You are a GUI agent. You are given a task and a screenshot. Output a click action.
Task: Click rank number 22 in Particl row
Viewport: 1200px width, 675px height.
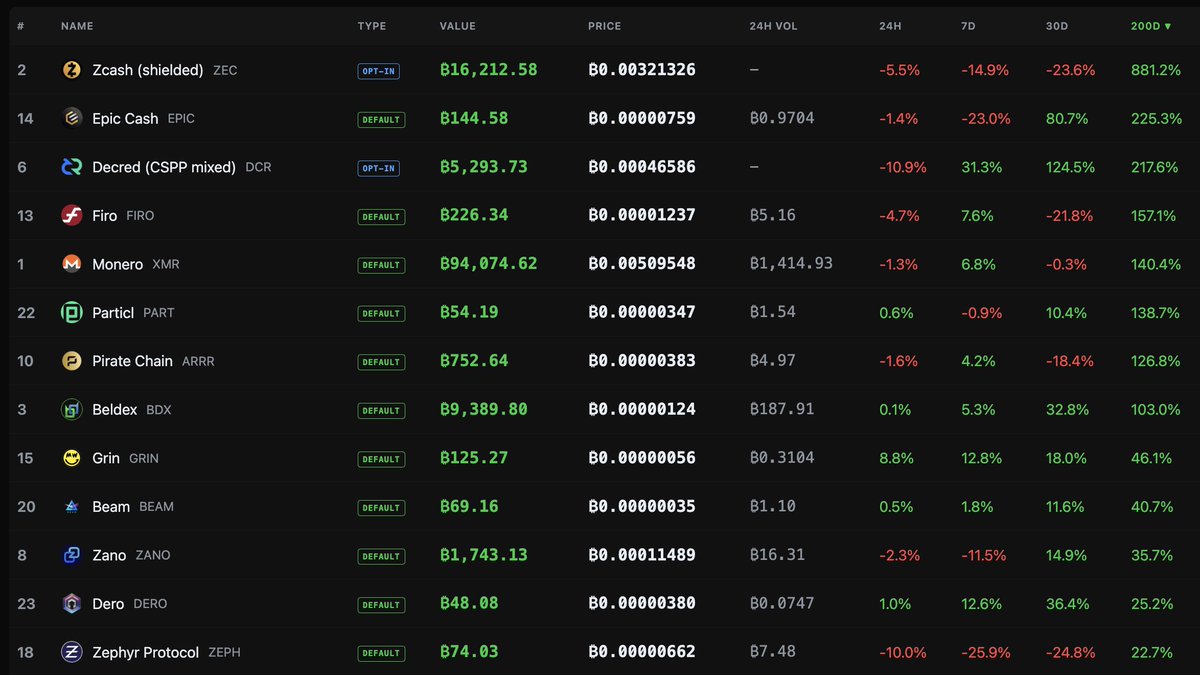coord(26,313)
